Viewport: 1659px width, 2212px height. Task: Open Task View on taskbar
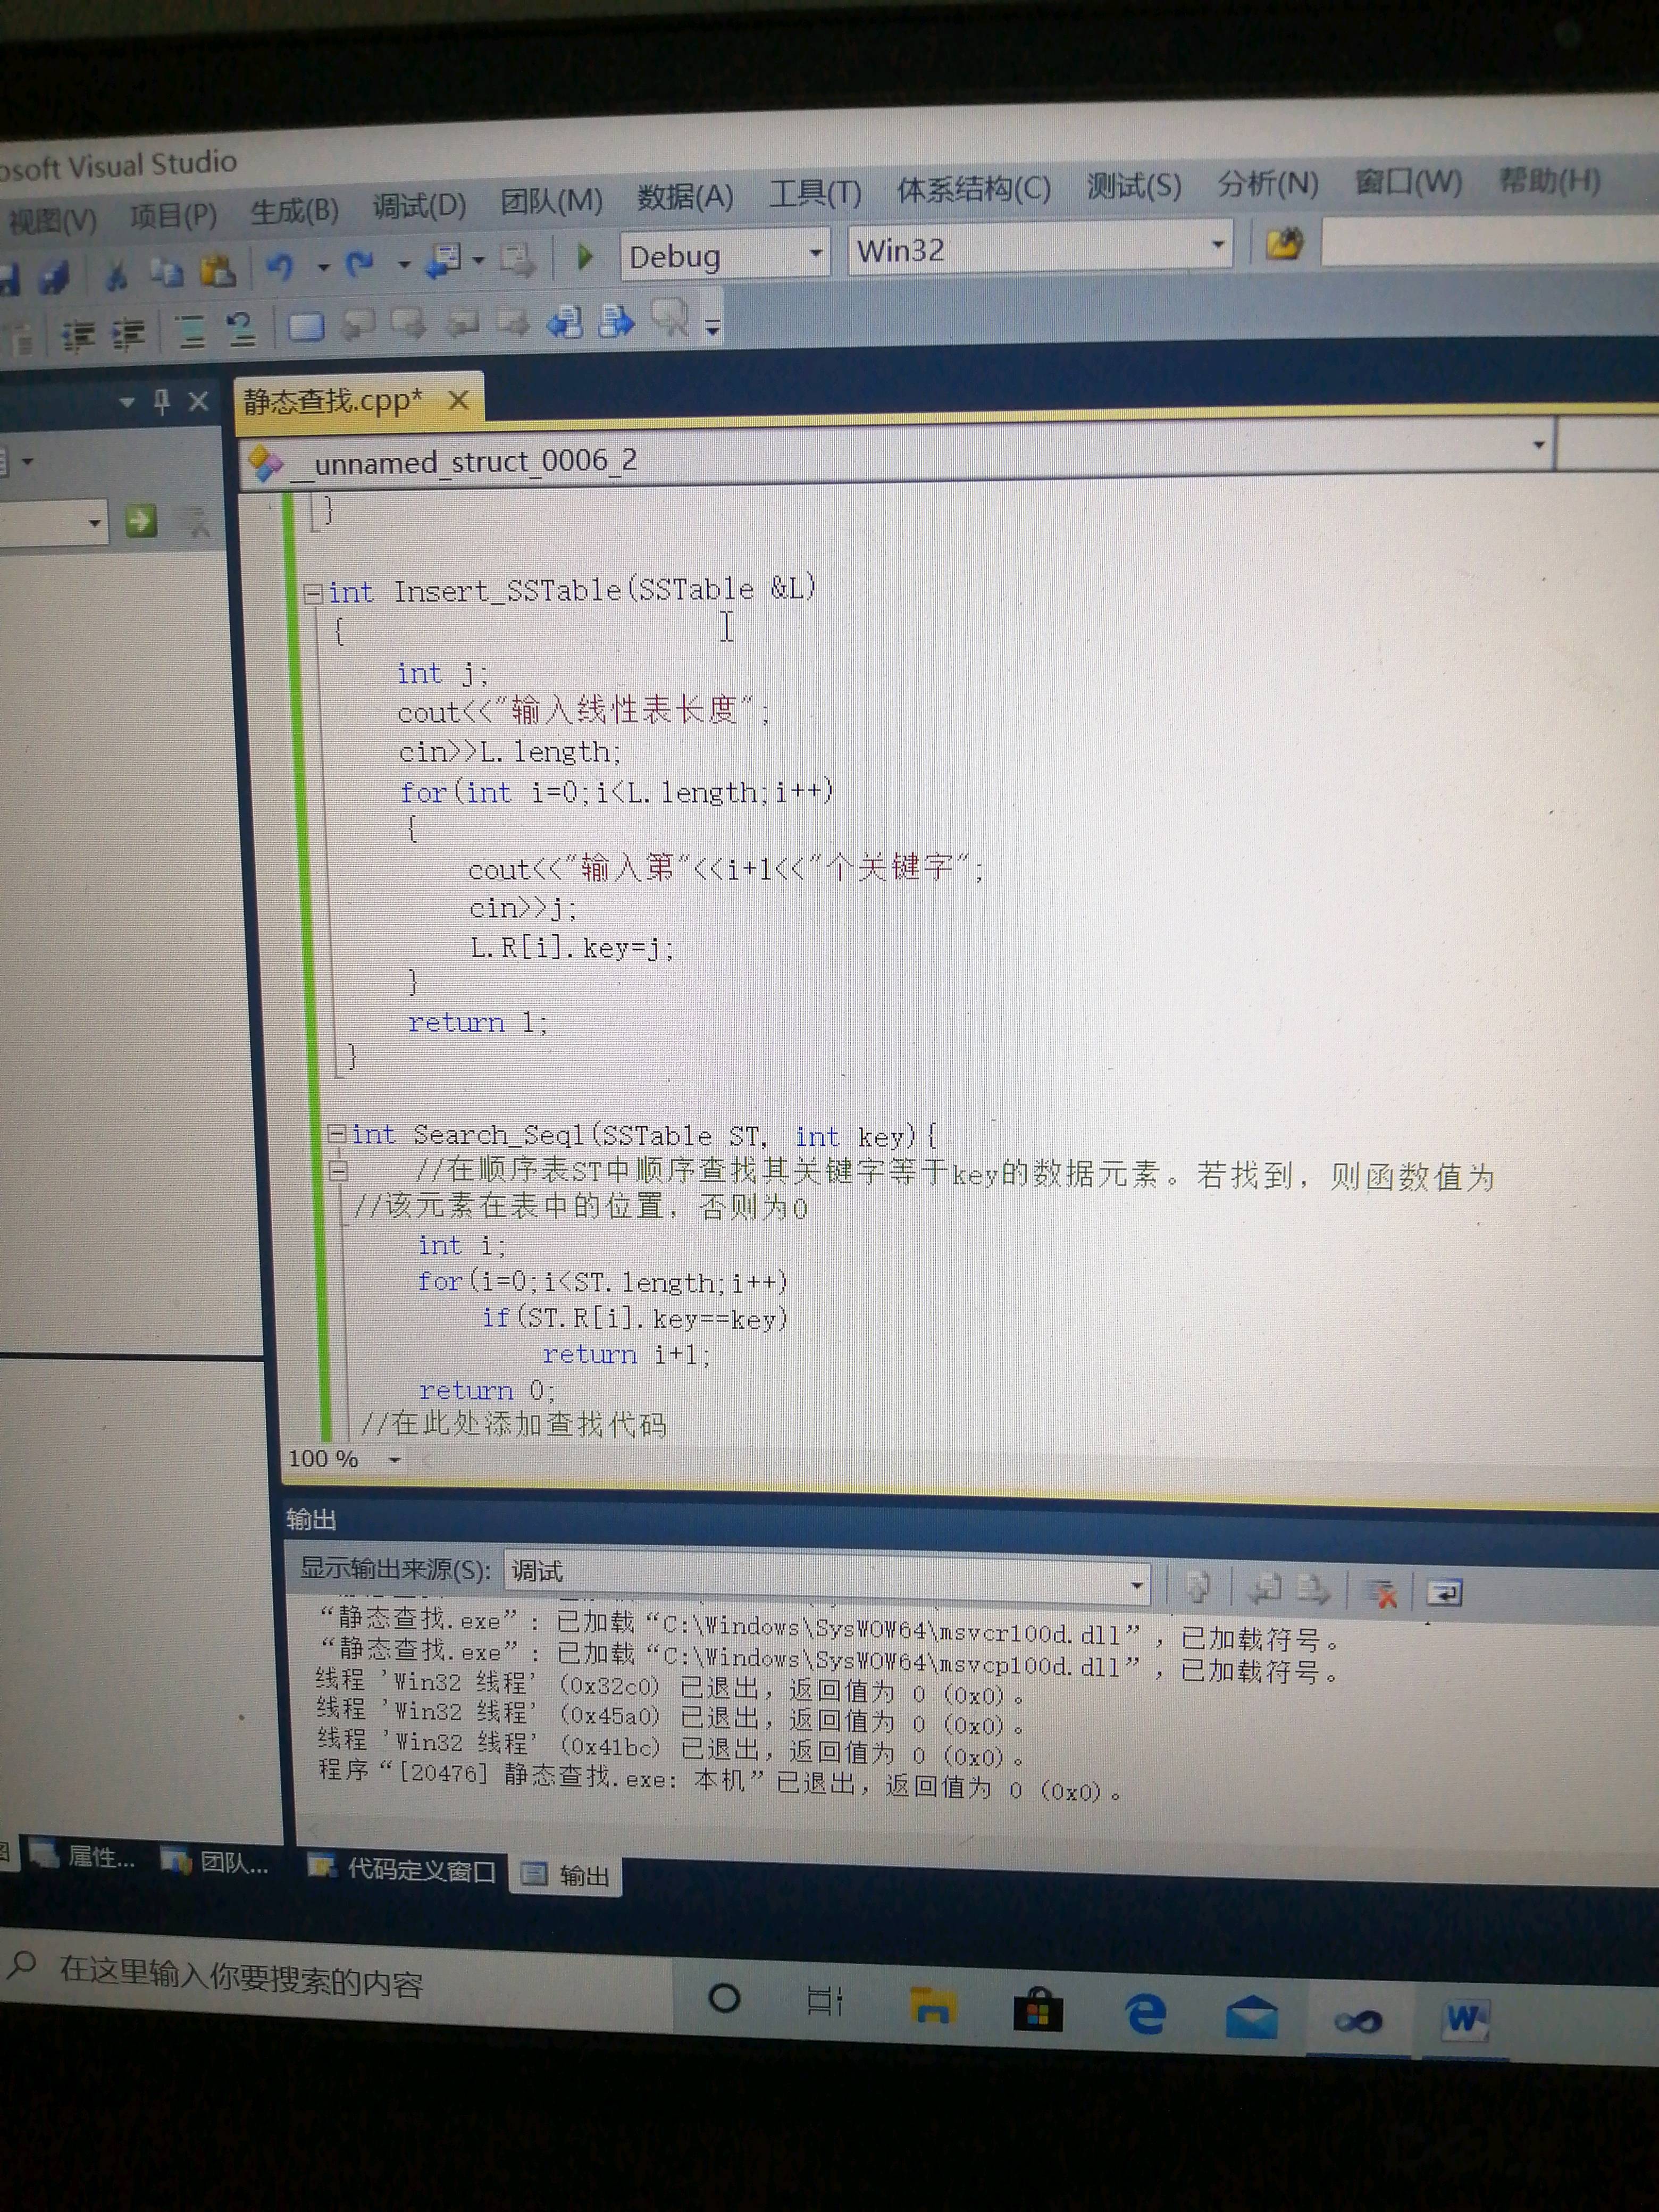825,2001
